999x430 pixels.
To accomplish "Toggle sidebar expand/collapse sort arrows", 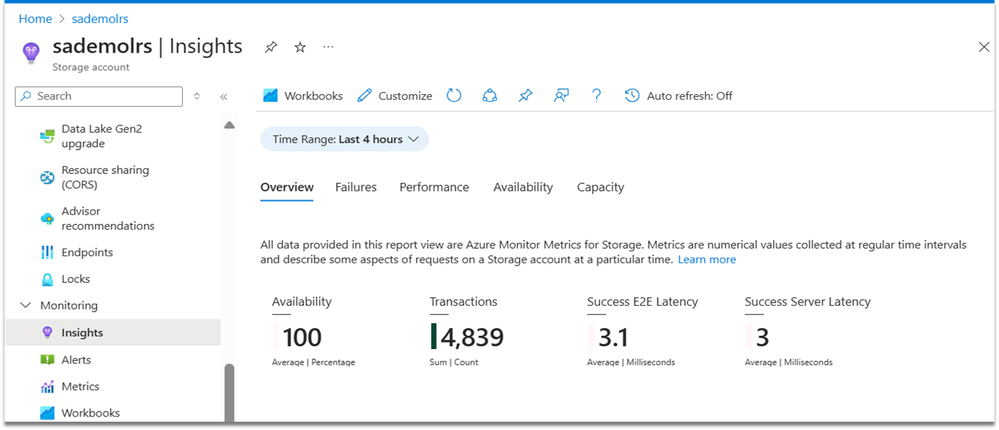I will pyautogui.click(x=197, y=97).
